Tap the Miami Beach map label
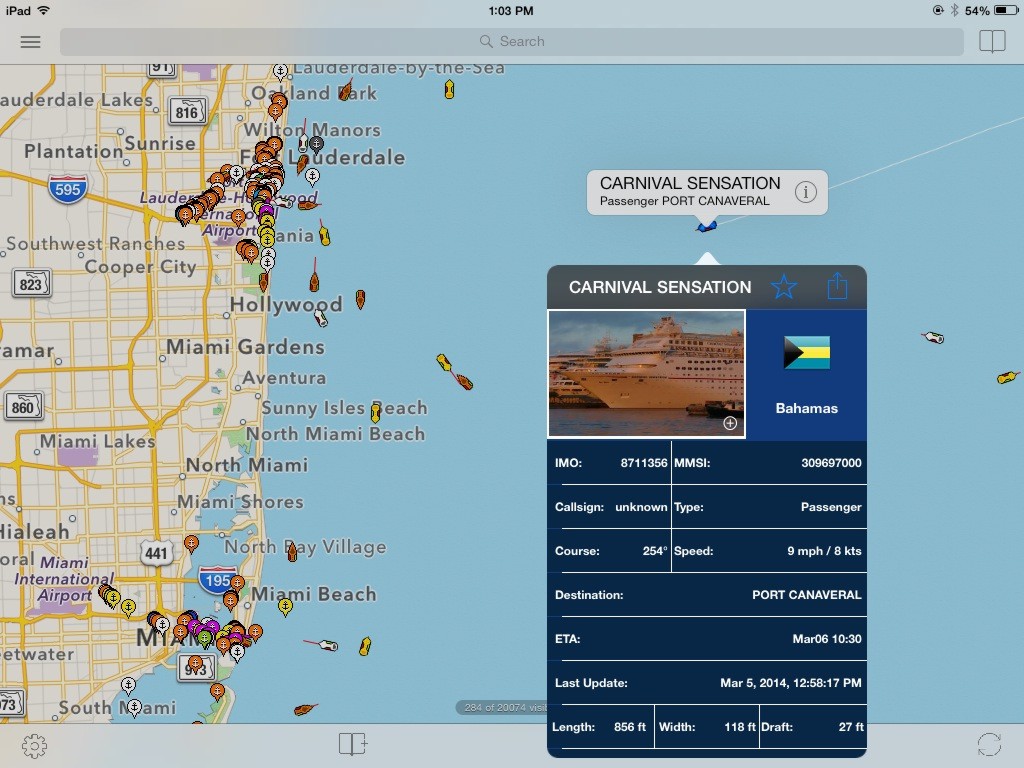The width and height of the screenshot is (1024, 768). [x=313, y=594]
